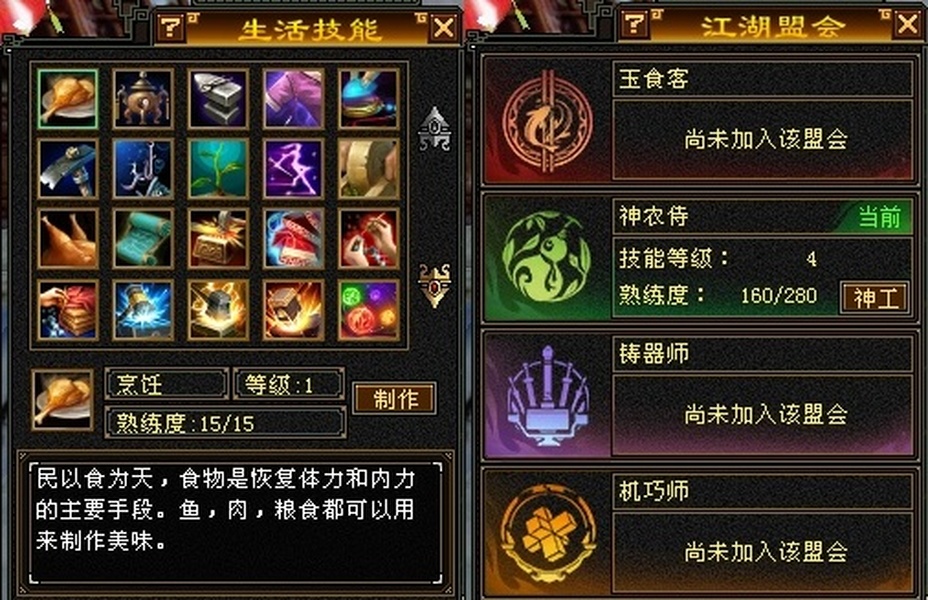Open help for the 江湖盟会 panel
This screenshot has height=600, width=928.
coord(634,24)
